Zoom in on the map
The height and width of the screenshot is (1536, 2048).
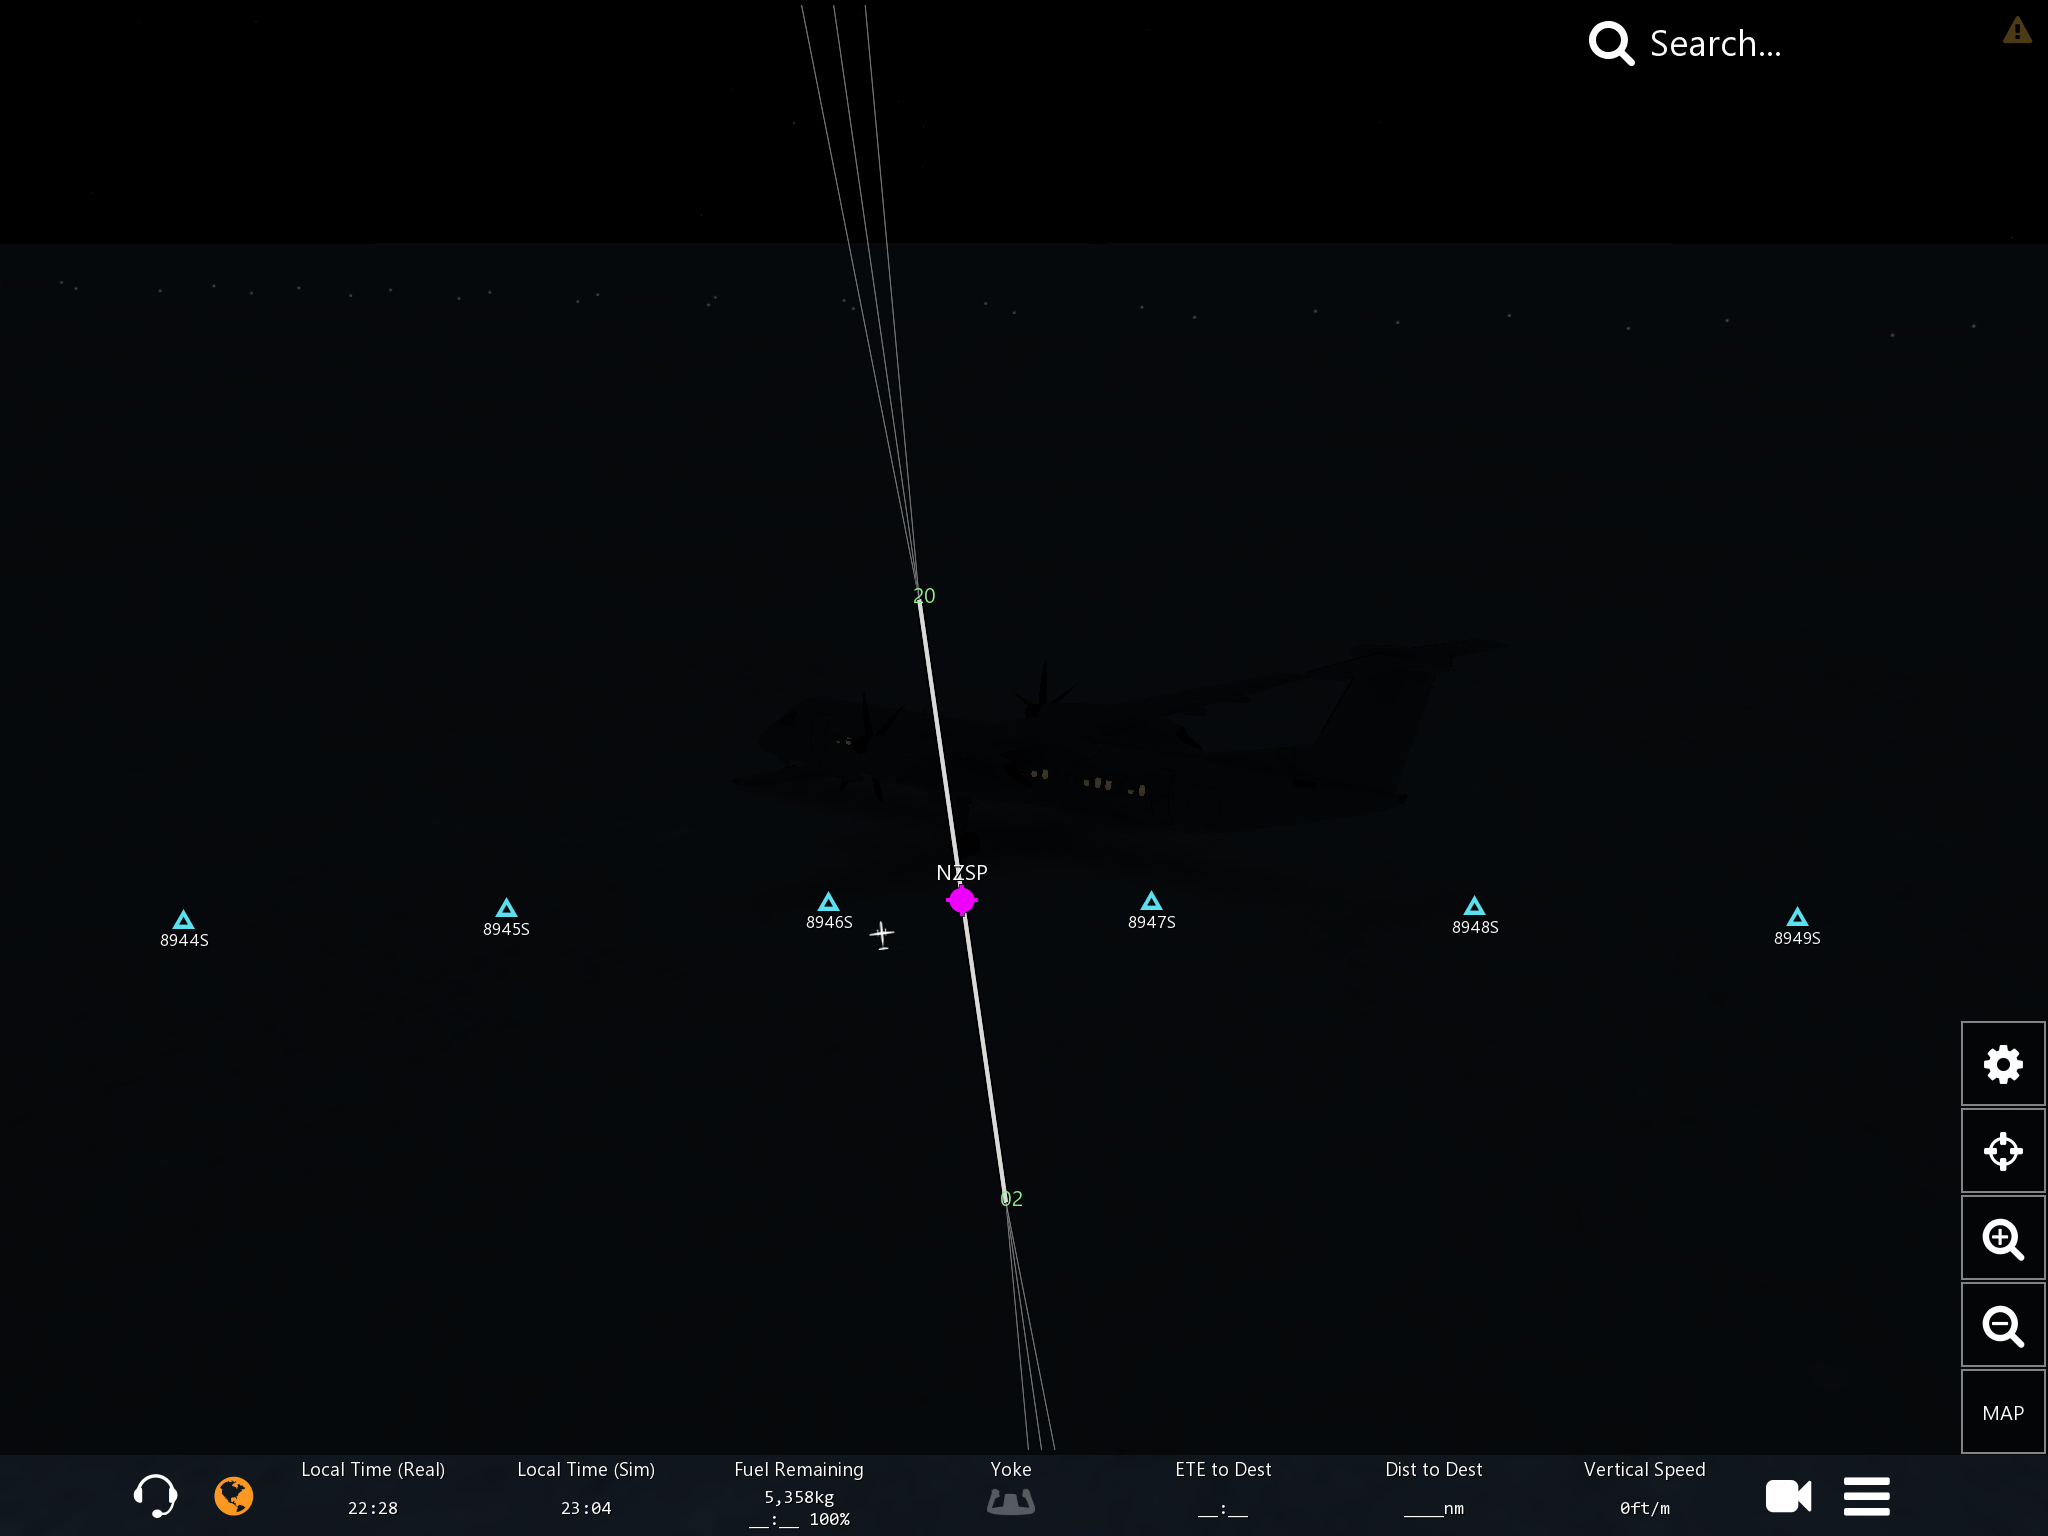pos(2002,1239)
